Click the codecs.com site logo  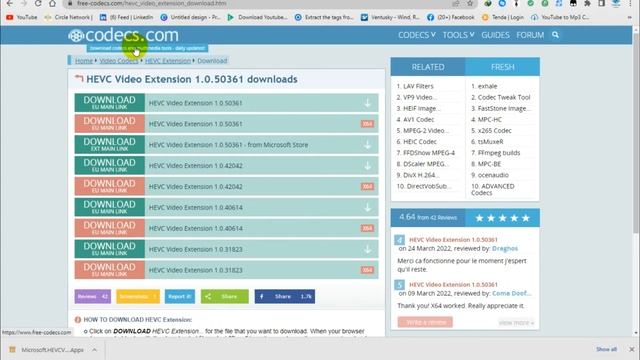pos(123,36)
